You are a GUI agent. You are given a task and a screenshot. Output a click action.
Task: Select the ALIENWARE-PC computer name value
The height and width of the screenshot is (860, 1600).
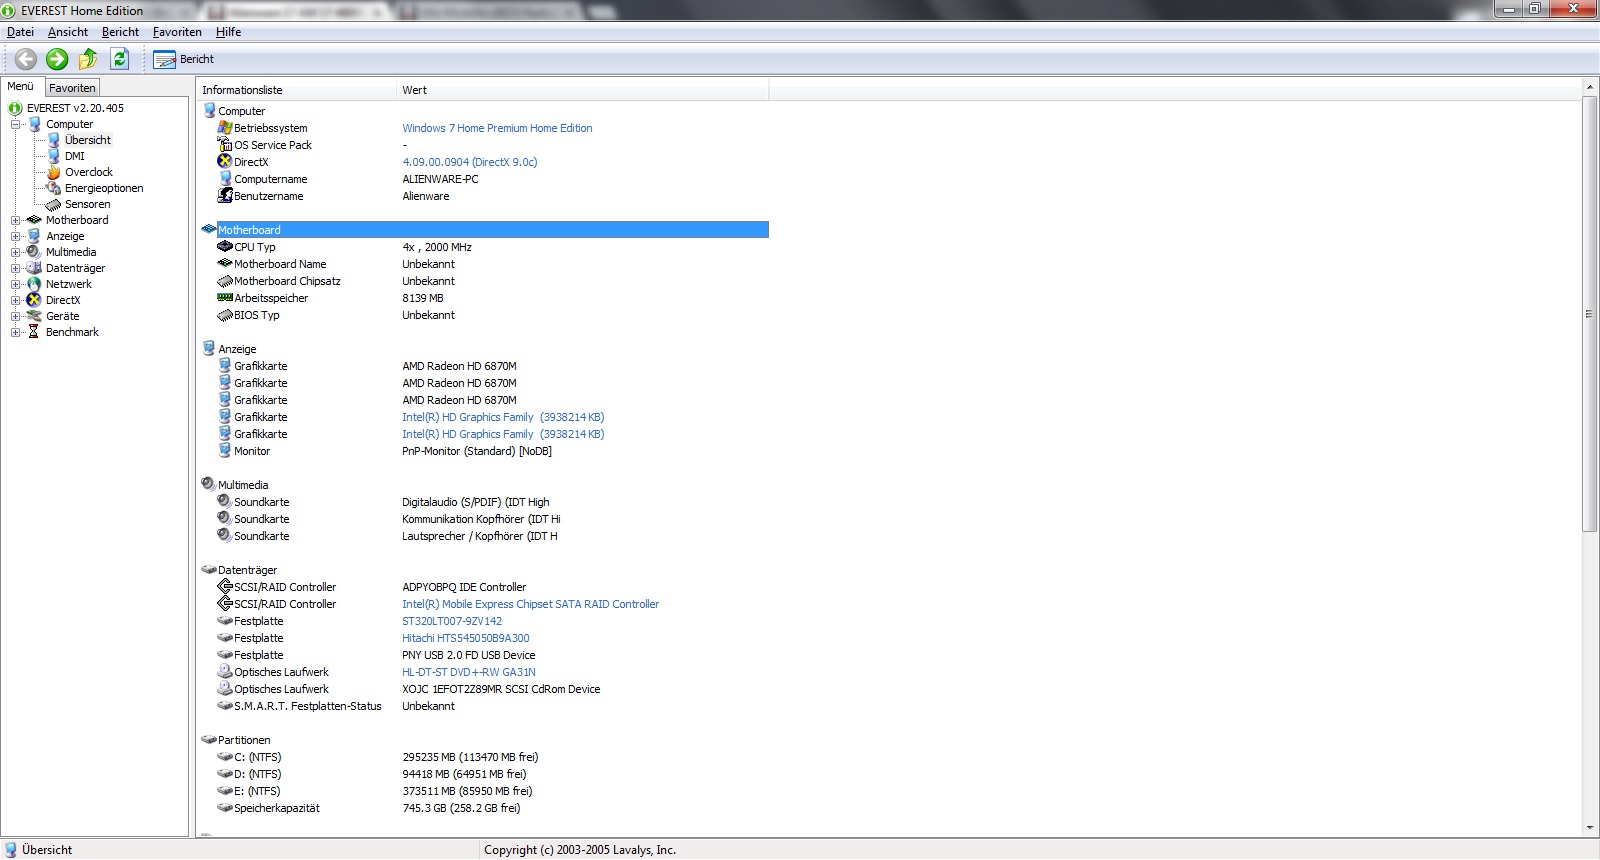(x=440, y=179)
